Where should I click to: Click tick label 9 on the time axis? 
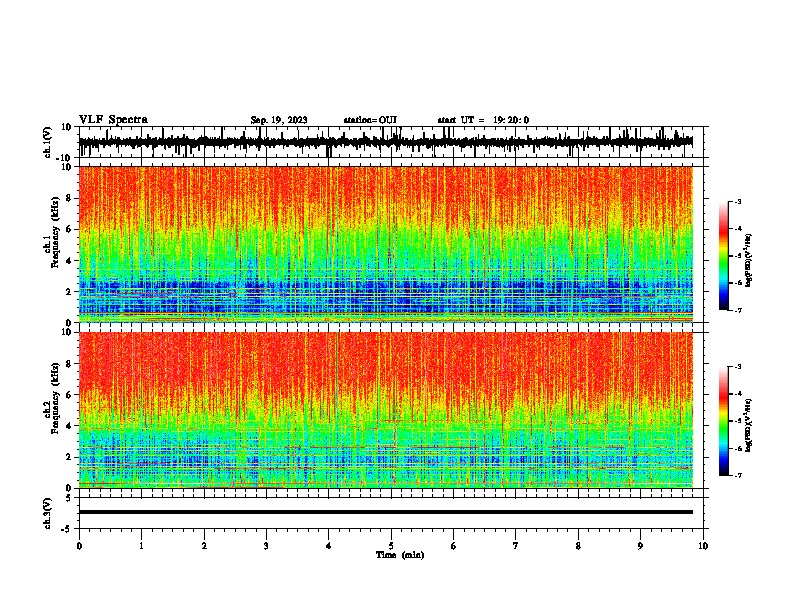(640, 546)
